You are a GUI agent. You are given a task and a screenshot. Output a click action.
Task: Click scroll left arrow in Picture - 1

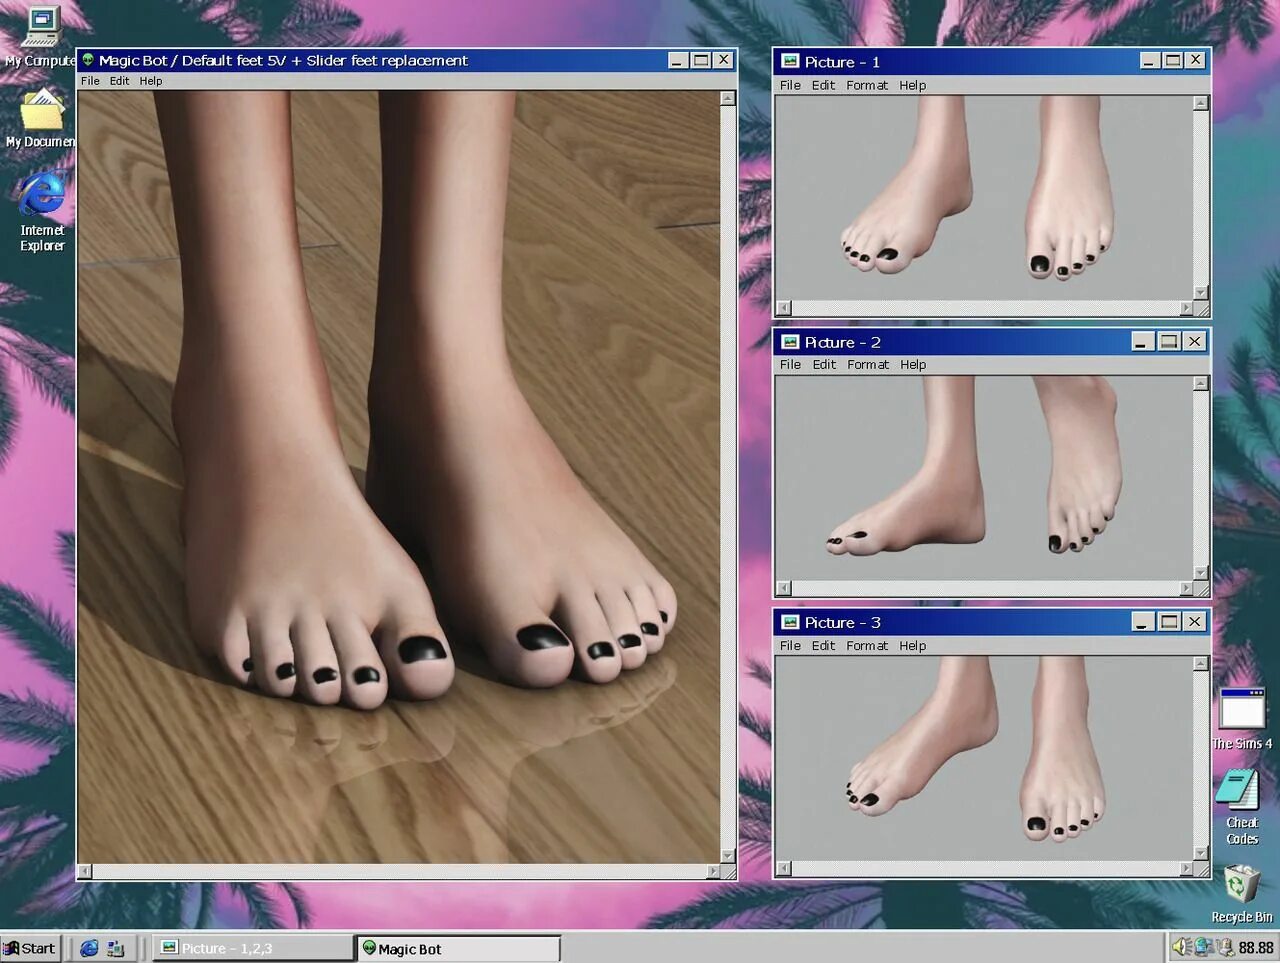click(784, 308)
